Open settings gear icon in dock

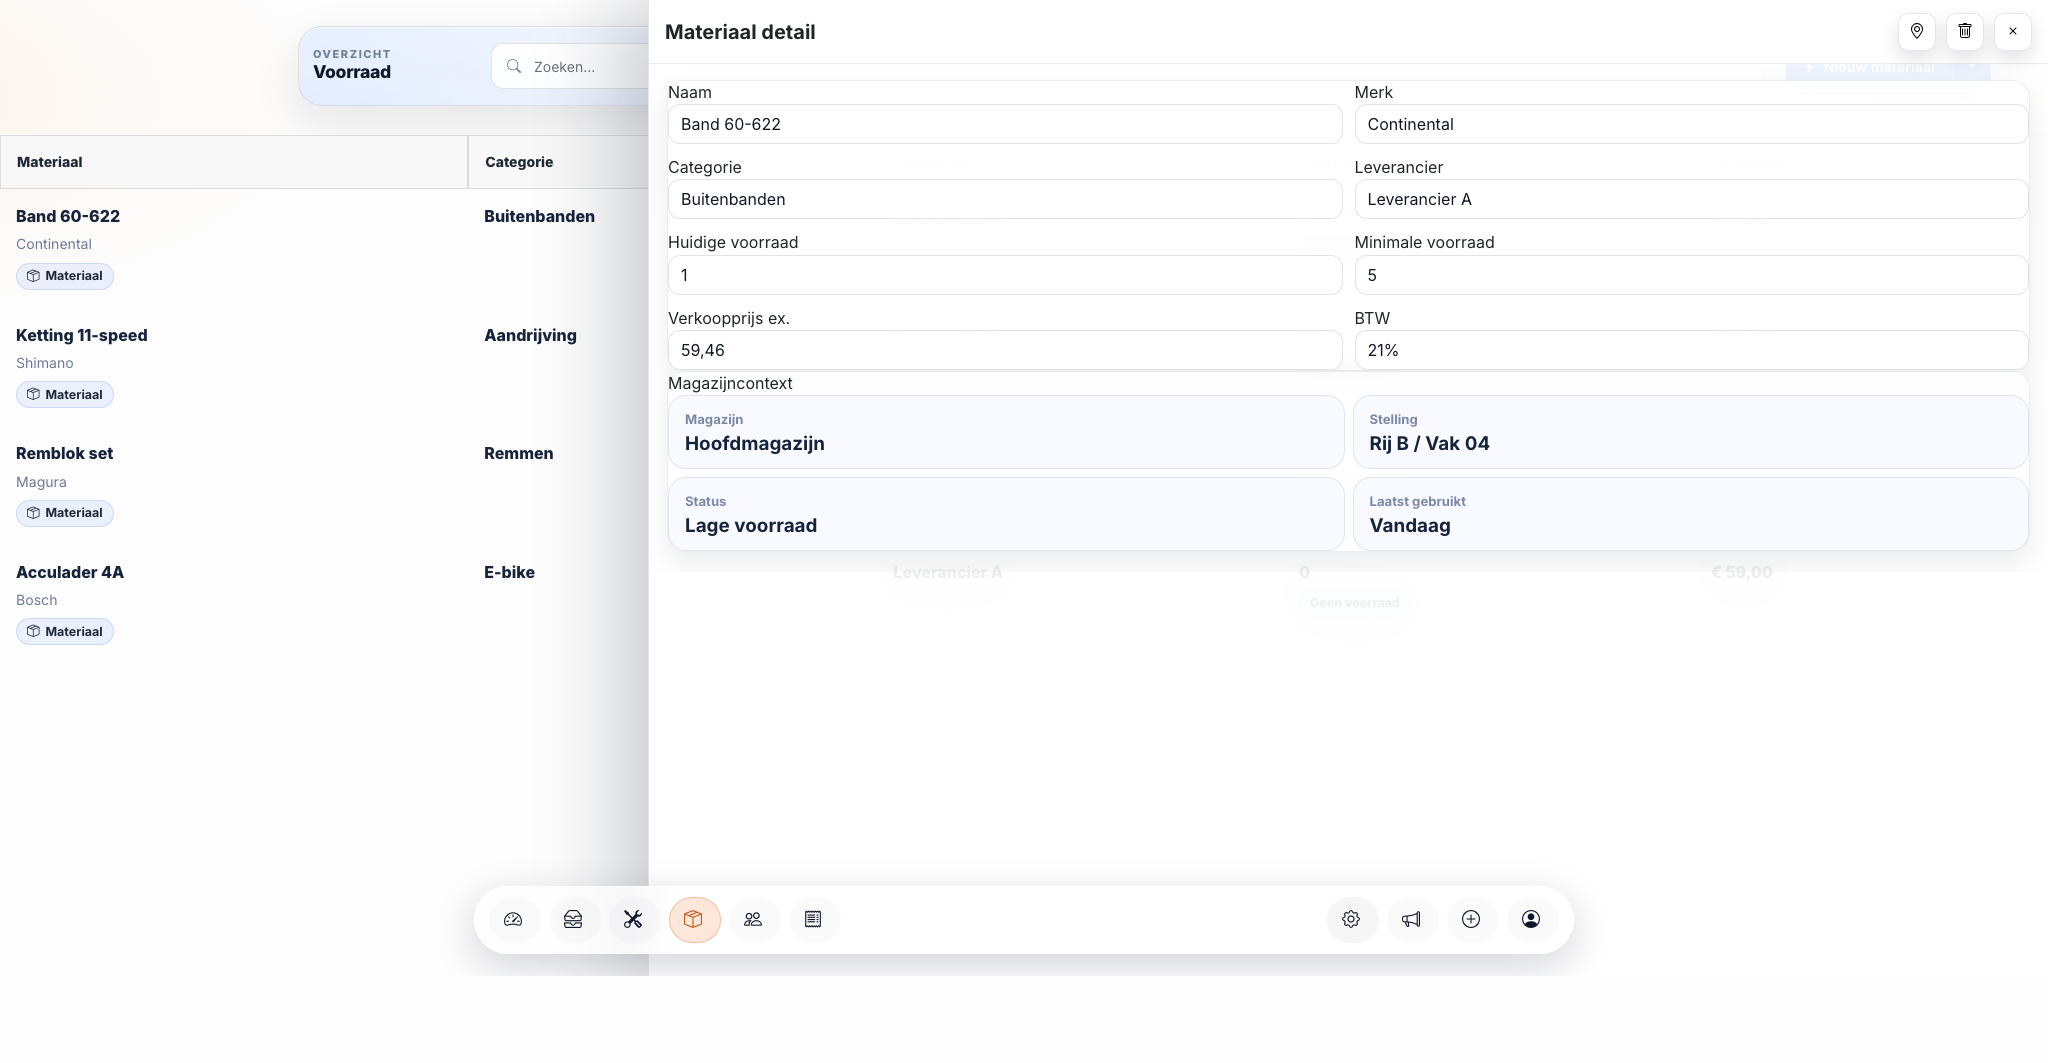[1351, 919]
